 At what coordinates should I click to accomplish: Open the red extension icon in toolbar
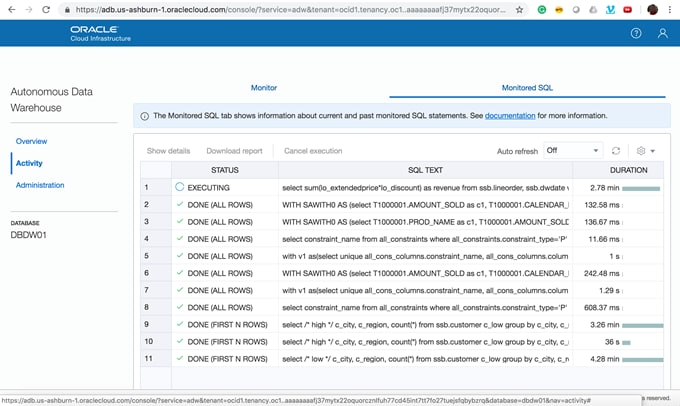click(x=627, y=9)
